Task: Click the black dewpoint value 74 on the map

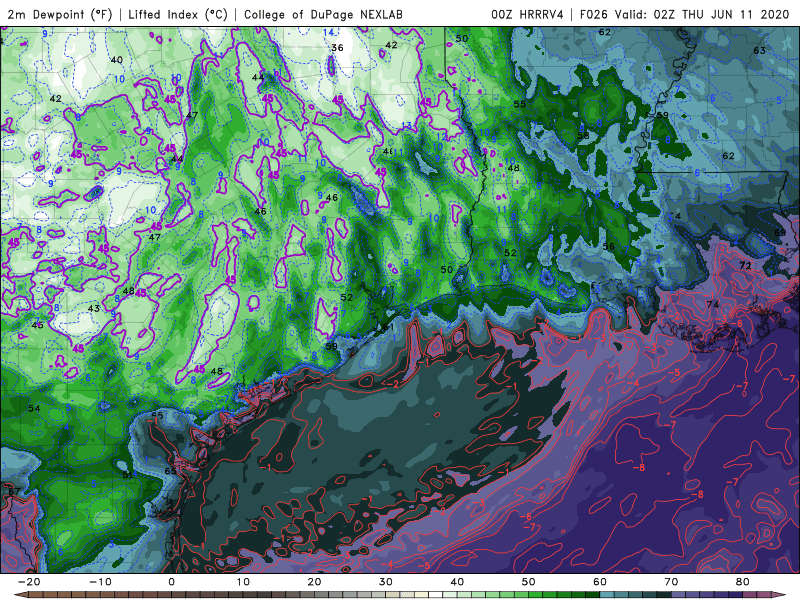Action: pyautogui.click(x=713, y=305)
